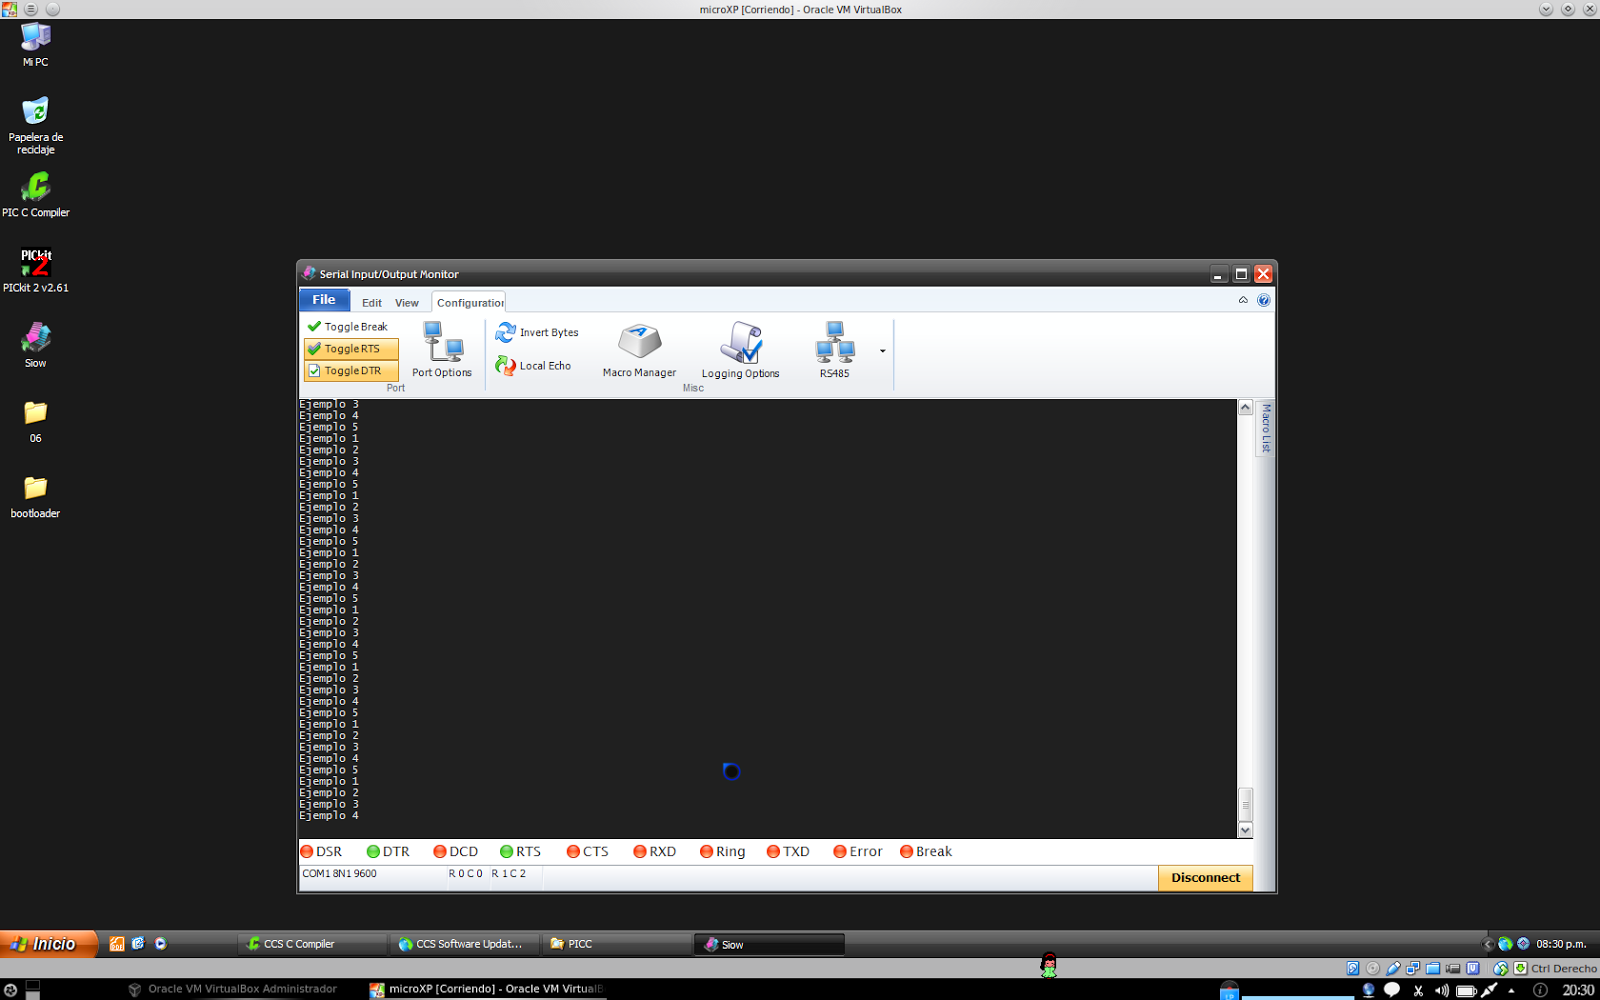Click the host battery icon

click(1466, 990)
